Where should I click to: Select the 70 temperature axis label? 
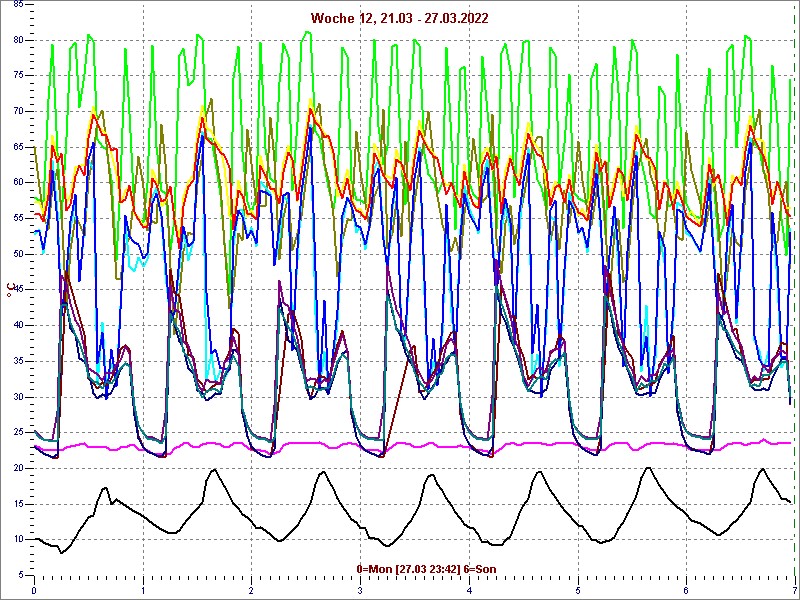tap(17, 111)
